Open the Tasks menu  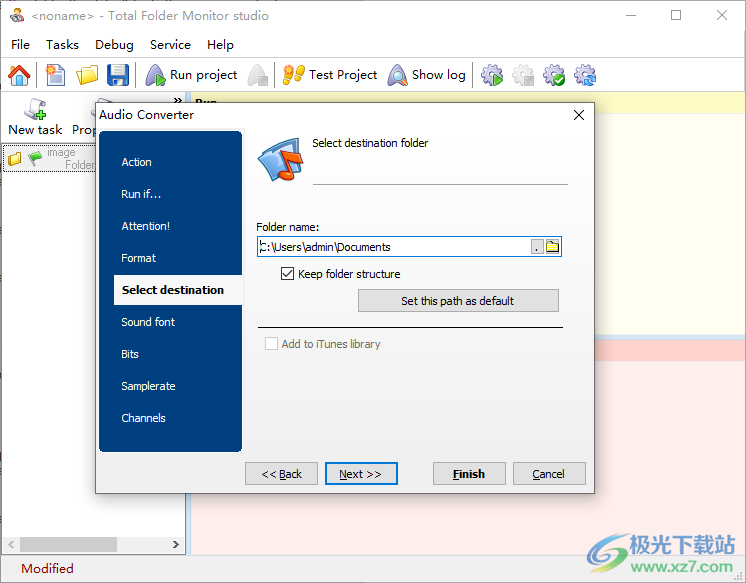[x=62, y=45]
